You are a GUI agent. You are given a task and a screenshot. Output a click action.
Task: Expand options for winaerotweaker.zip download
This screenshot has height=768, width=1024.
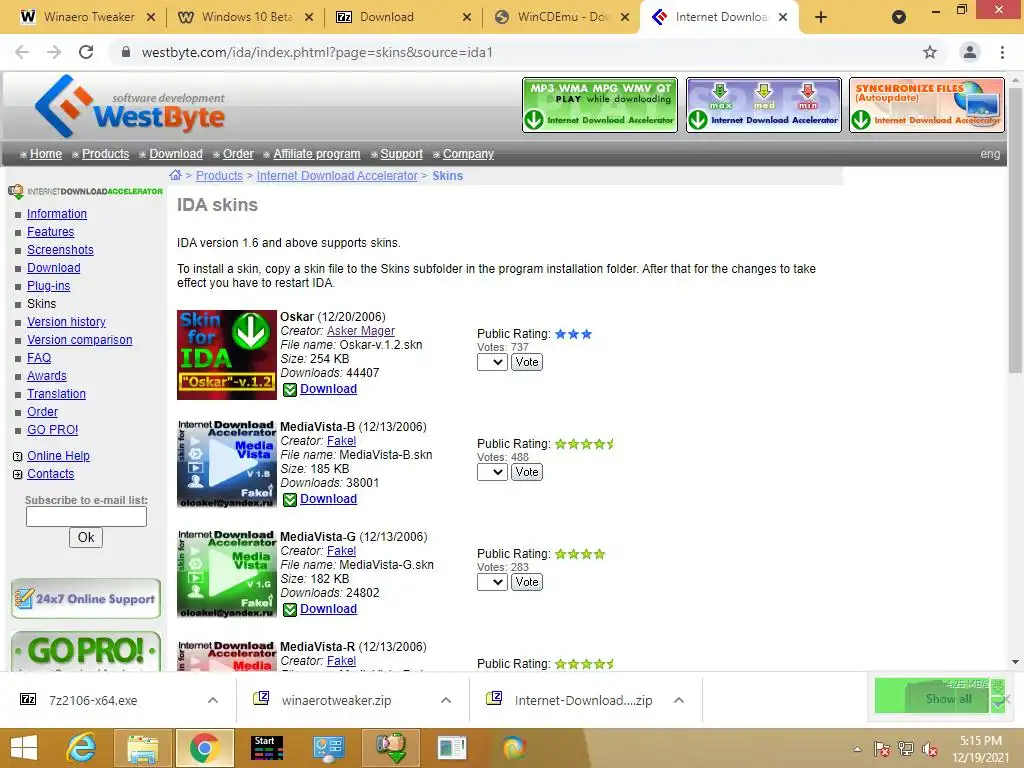pos(446,700)
